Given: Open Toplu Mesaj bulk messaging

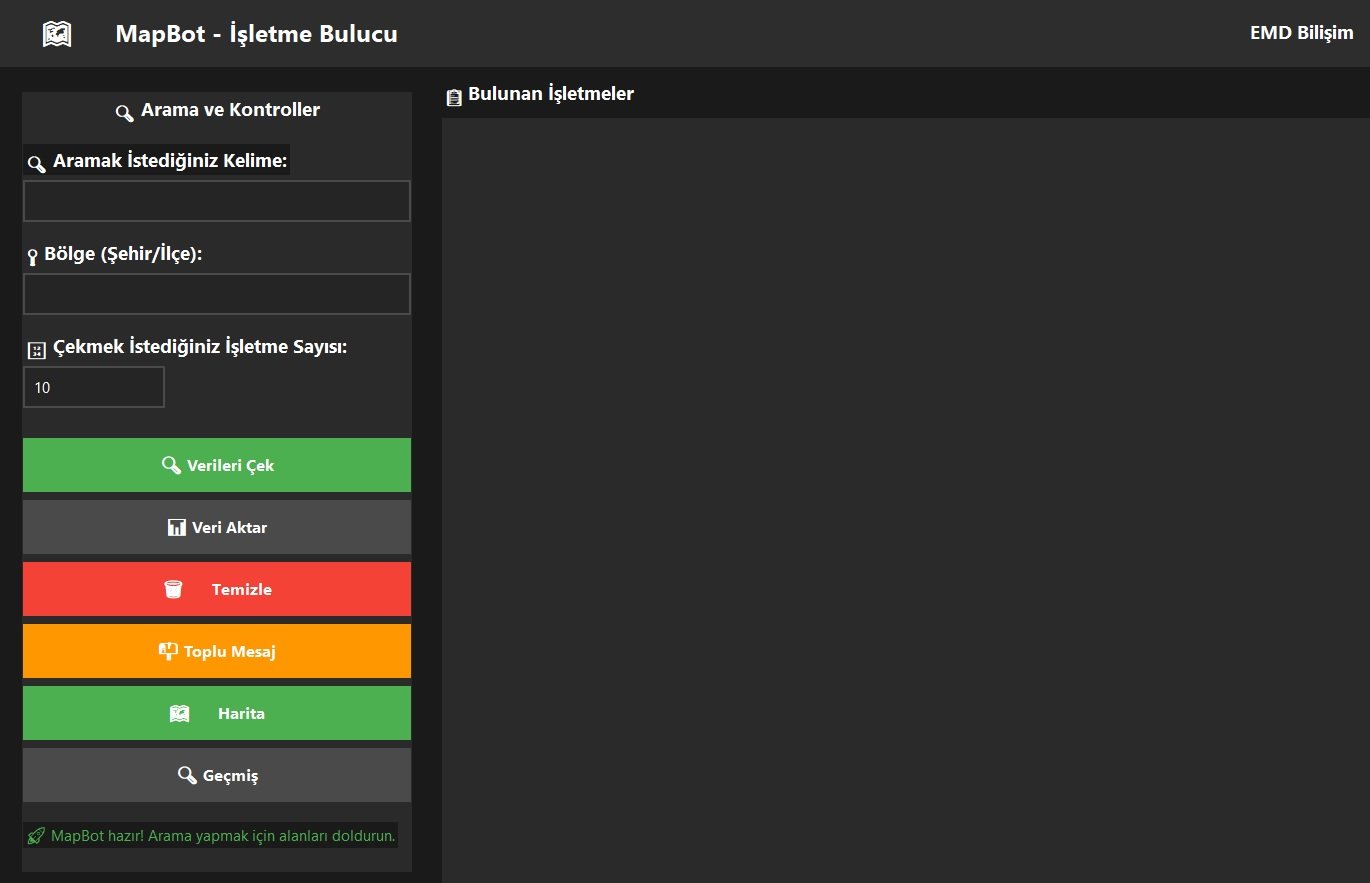Looking at the screenshot, I should click(x=217, y=651).
